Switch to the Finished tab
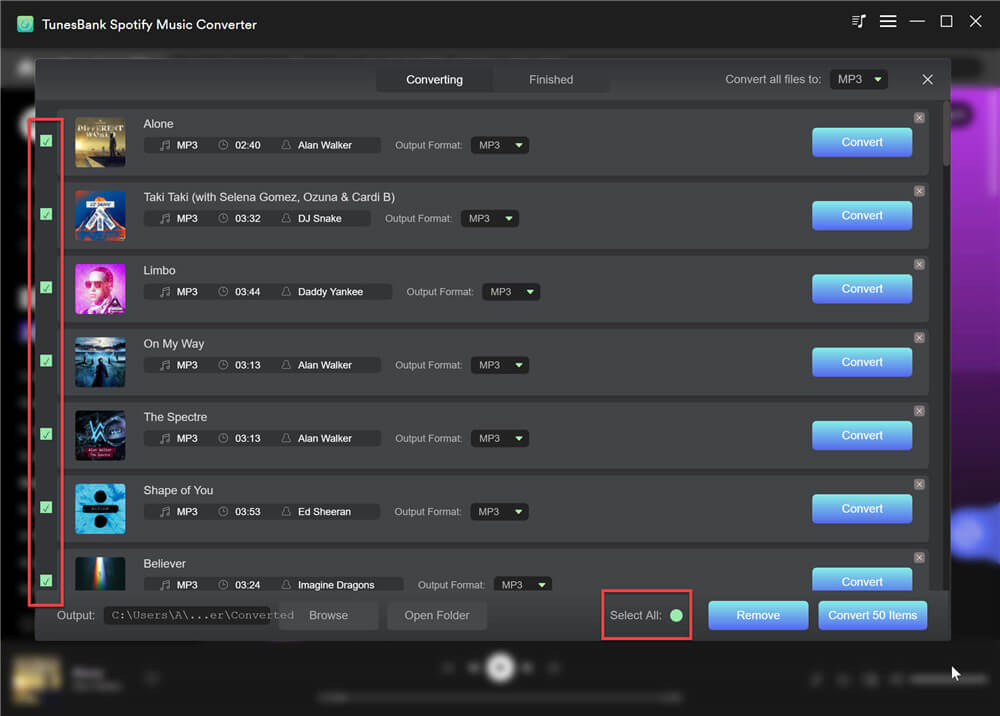1000x716 pixels. (551, 80)
